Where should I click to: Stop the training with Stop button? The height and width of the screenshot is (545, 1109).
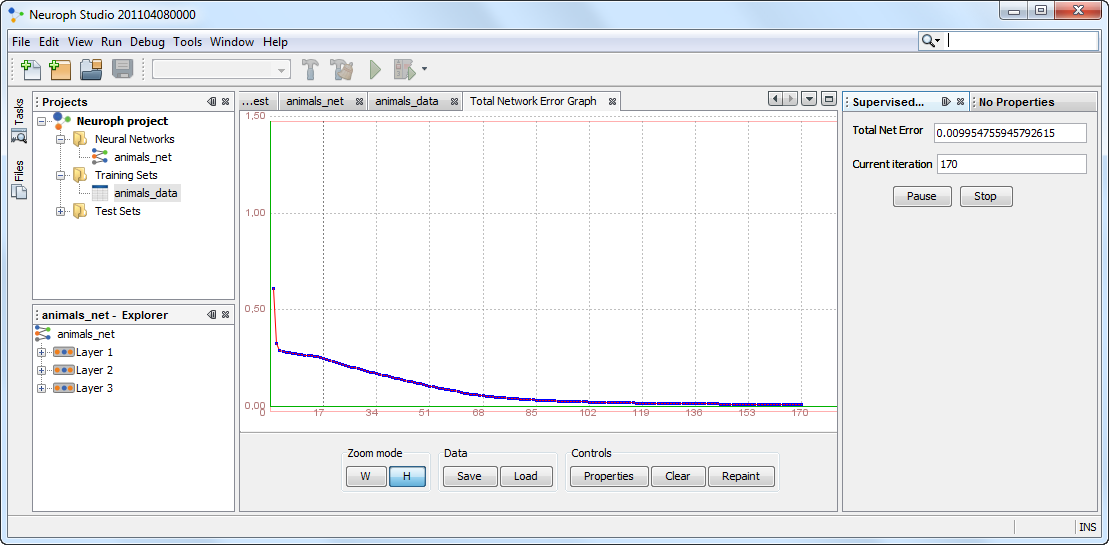click(x=985, y=196)
